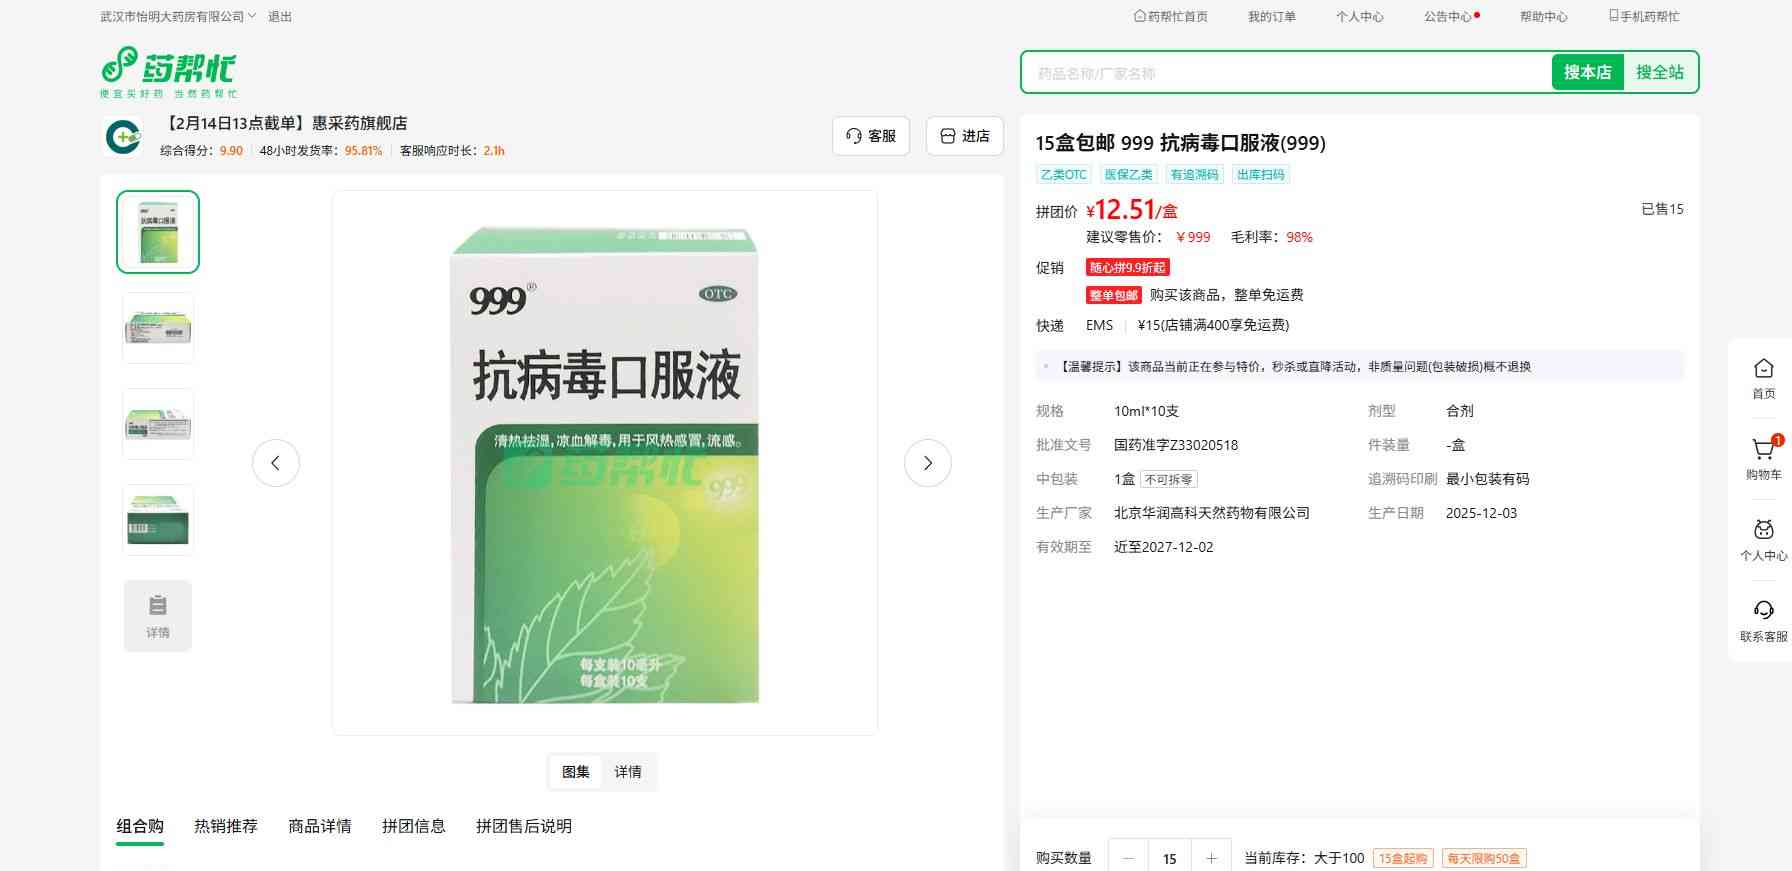Screen dimensions: 1792x871
Task: Show previous product image with left arrow
Action: [276, 463]
